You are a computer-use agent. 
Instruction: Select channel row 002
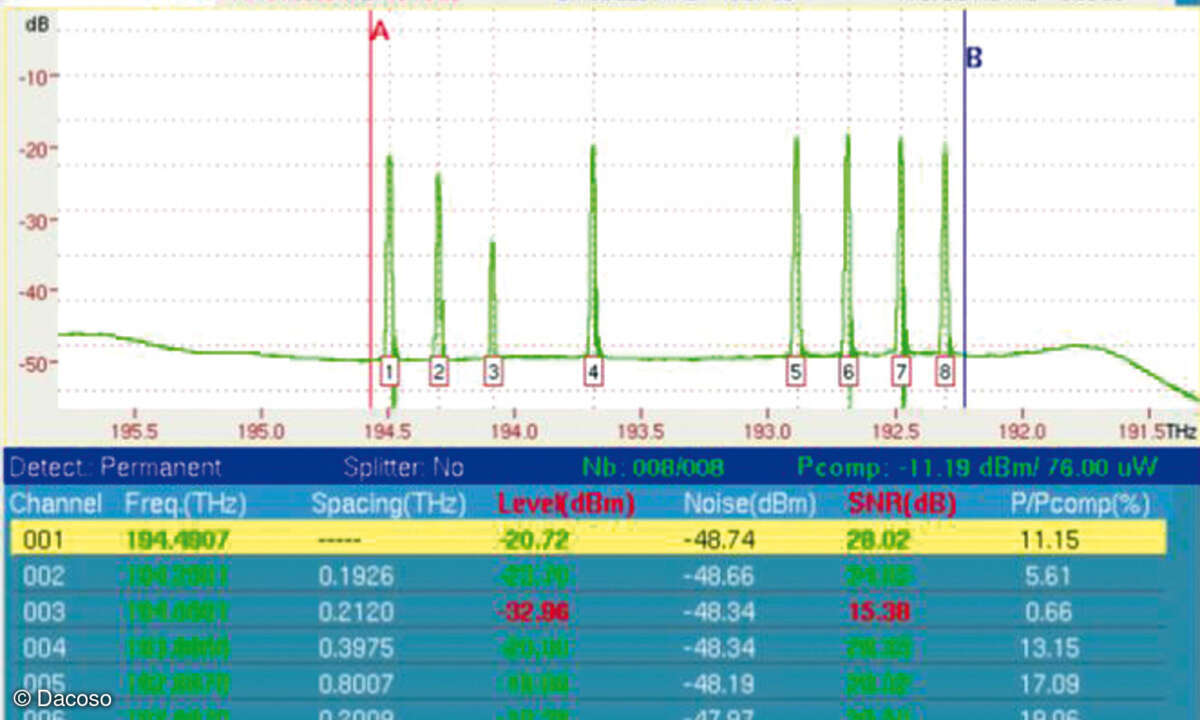587,576
